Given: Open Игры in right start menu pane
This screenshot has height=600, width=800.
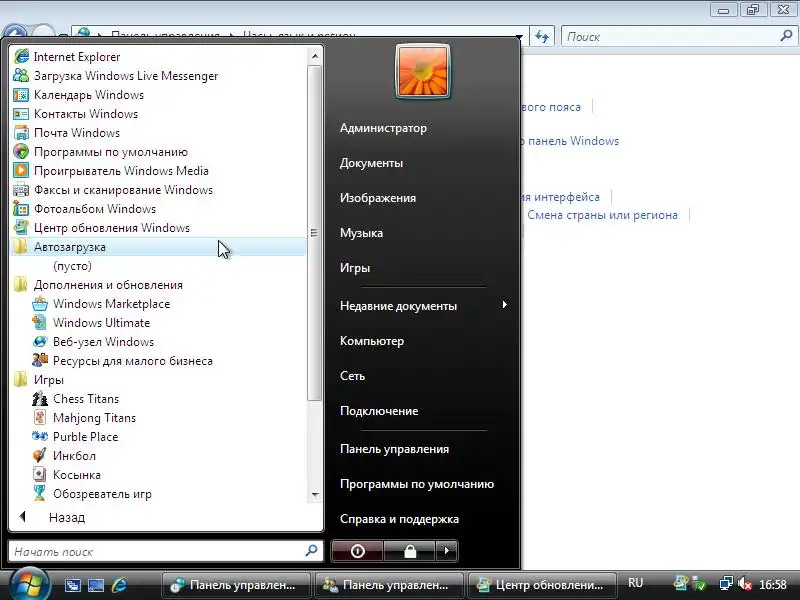Looking at the screenshot, I should (355, 267).
